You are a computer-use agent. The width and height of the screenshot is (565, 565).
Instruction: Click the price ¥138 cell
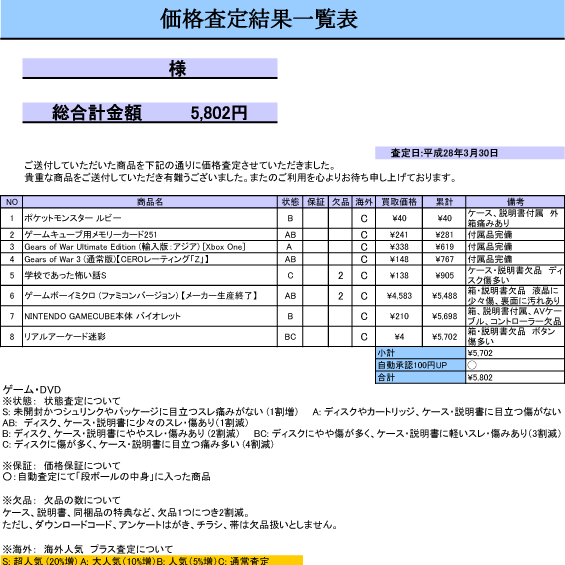399,276
